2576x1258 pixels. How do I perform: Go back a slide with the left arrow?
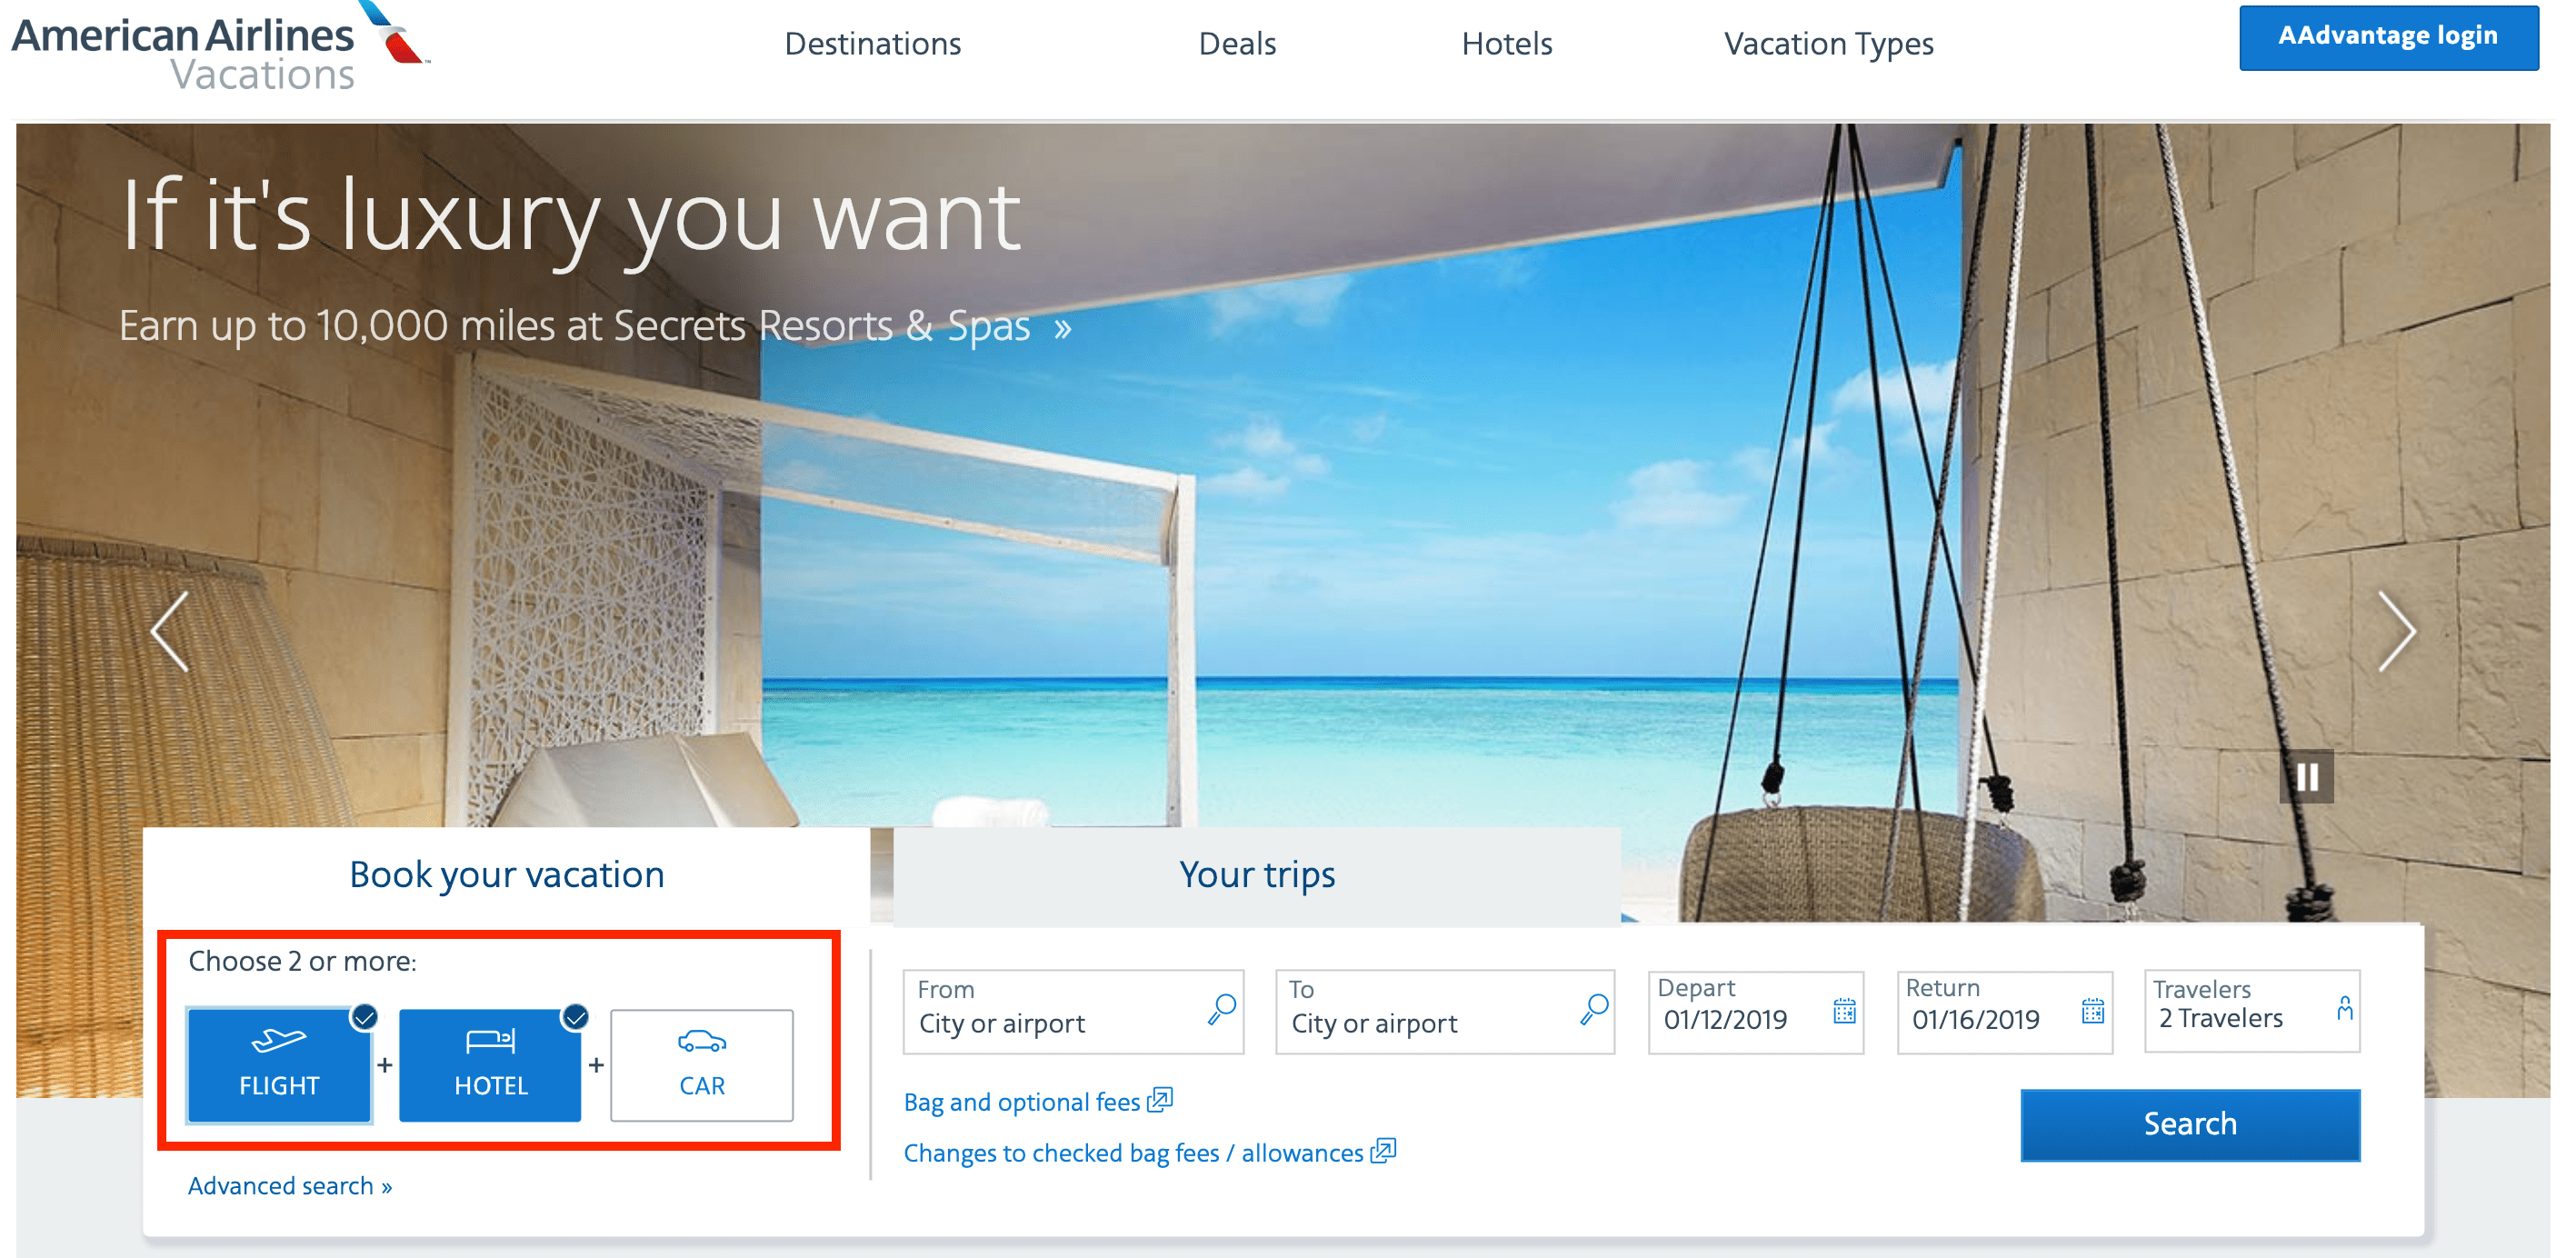click(168, 630)
